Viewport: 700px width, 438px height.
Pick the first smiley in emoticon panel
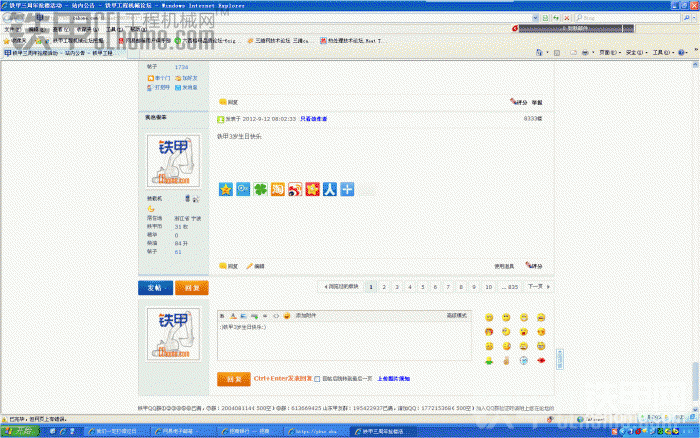[489, 317]
